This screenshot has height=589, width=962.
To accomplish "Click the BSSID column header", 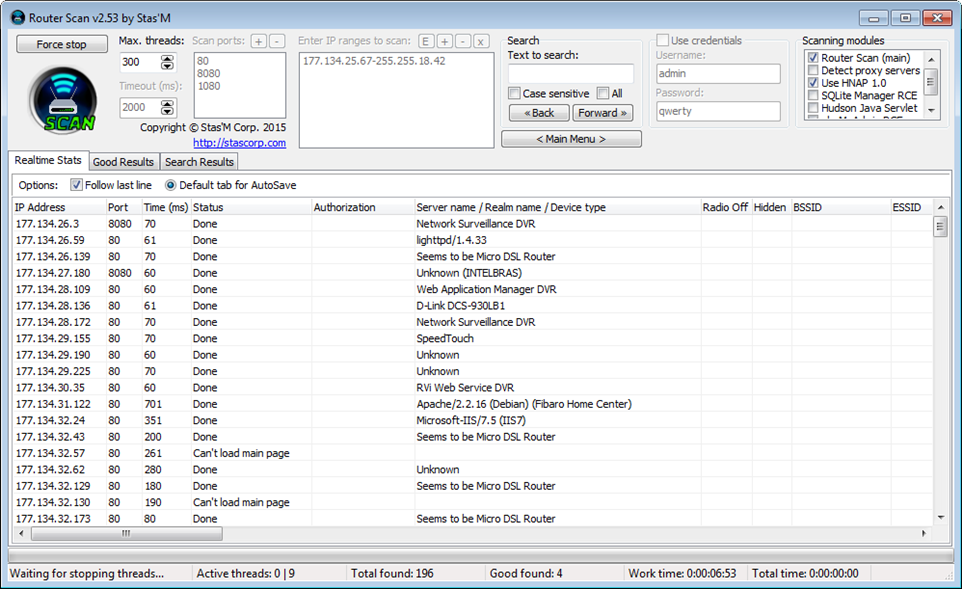I will click(x=841, y=207).
